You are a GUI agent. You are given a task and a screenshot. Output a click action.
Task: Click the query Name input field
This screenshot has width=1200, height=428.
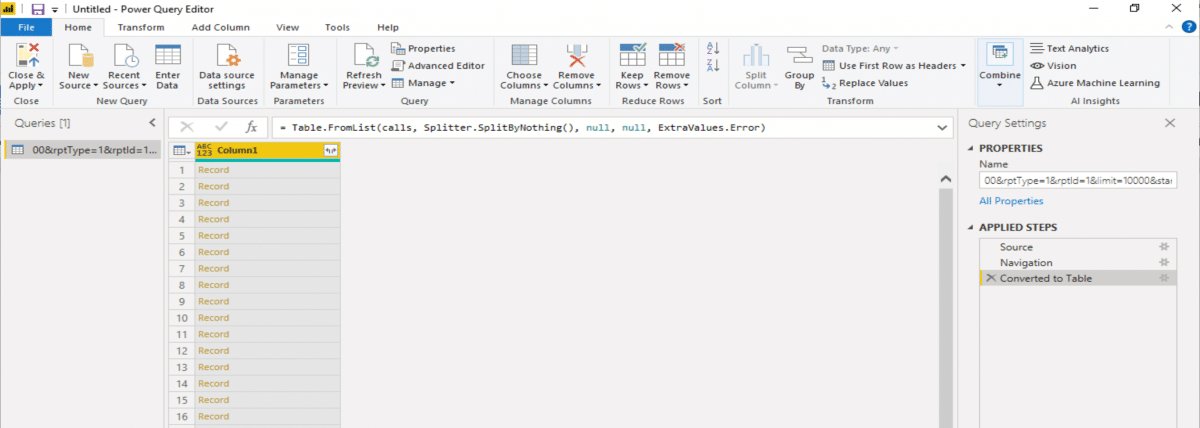point(1079,180)
